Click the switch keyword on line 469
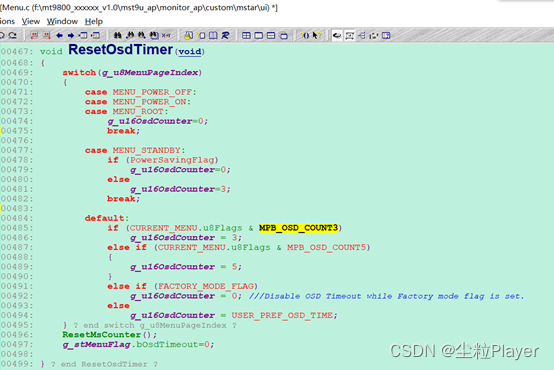The width and height of the screenshot is (554, 370). click(79, 72)
